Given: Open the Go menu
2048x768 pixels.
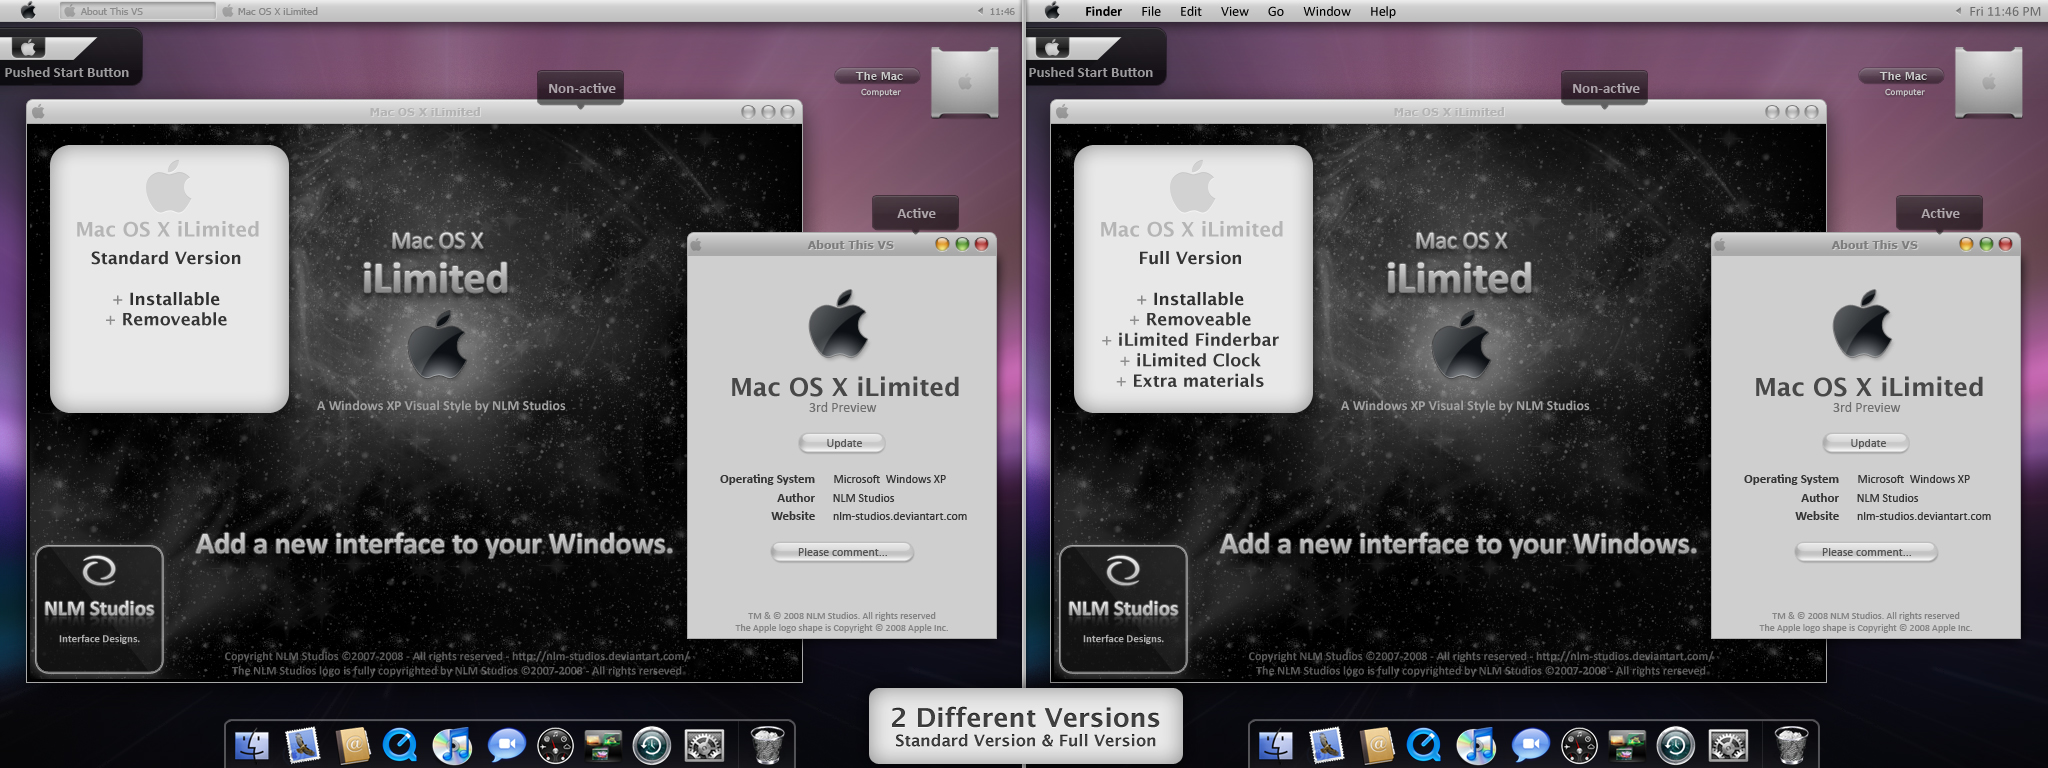Looking at the screenshot, I should 1276,11.
